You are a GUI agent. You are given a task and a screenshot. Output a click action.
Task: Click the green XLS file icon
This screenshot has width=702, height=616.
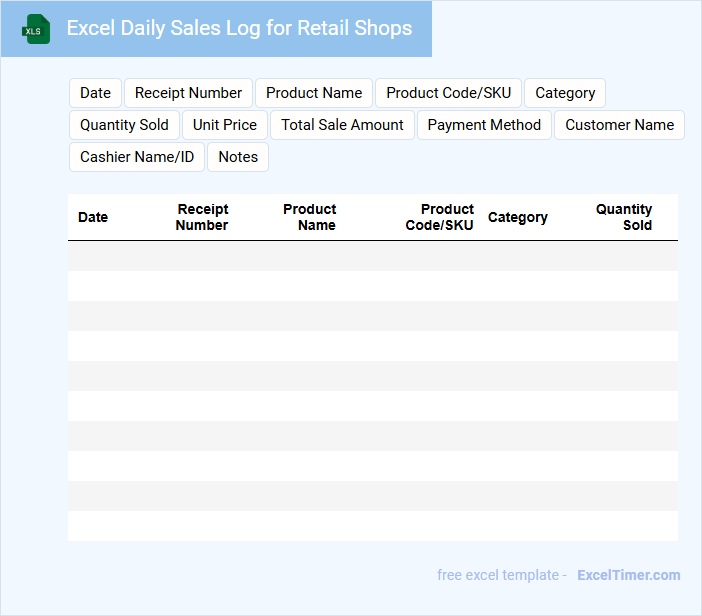tap(36, 29)
